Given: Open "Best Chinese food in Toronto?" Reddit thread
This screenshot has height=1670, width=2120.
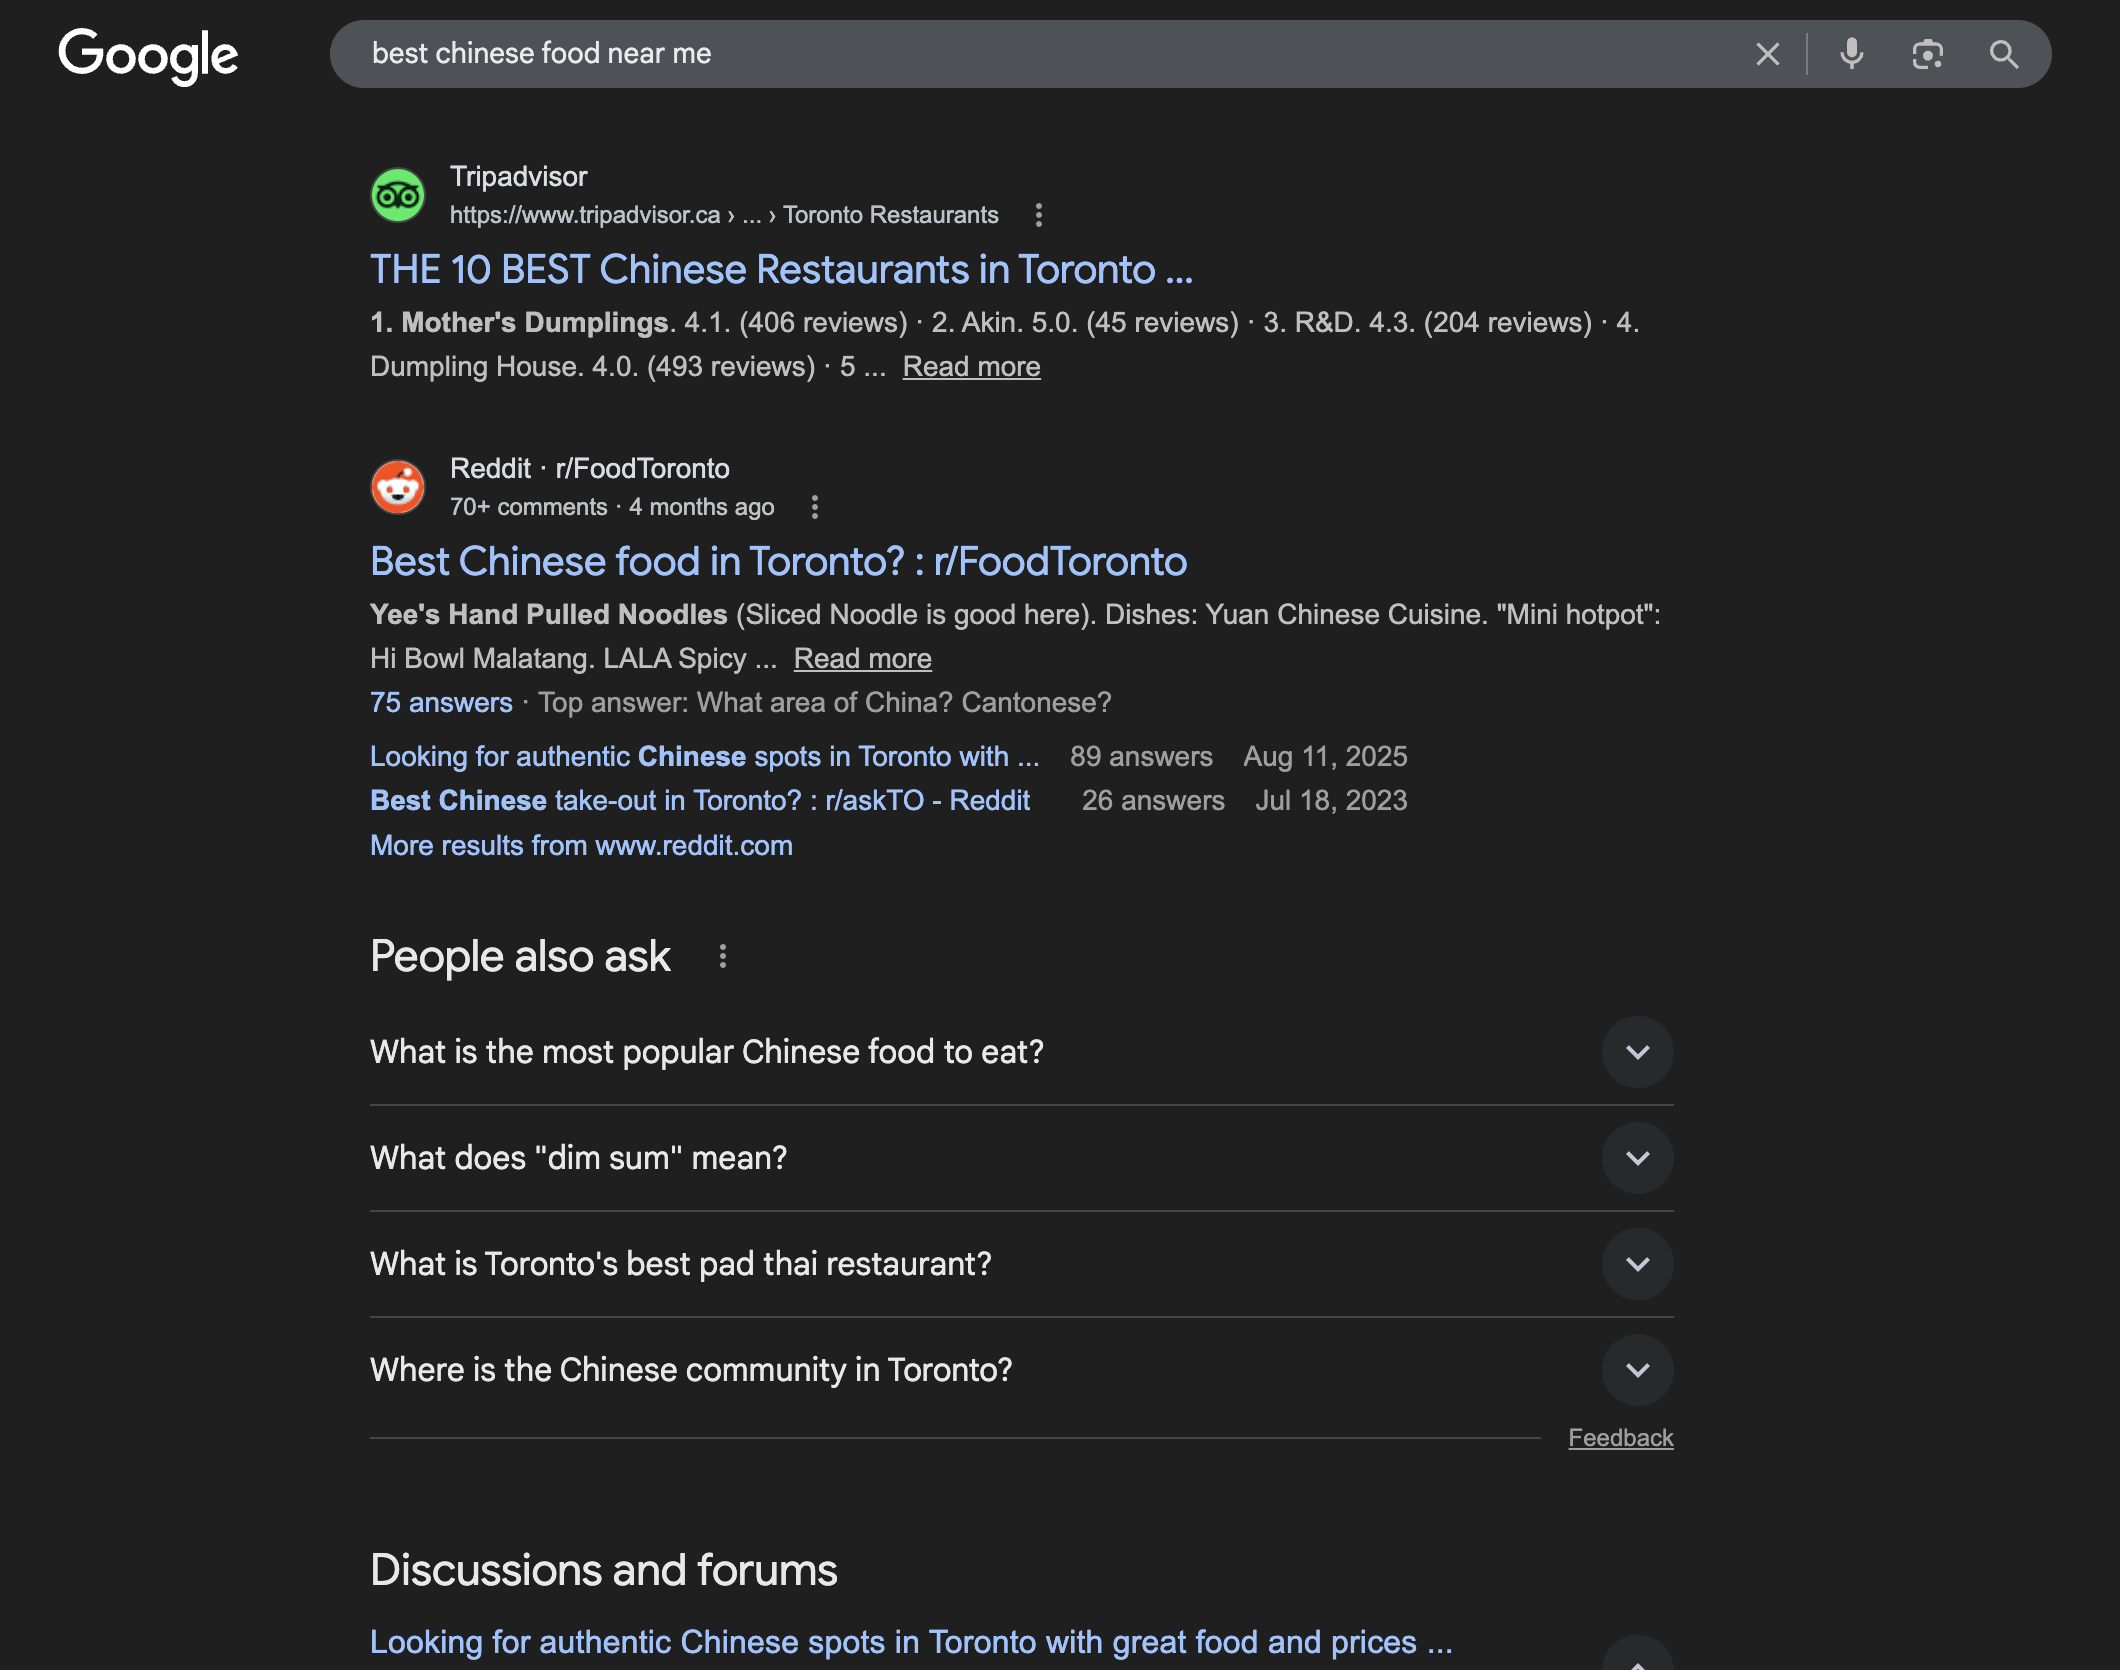Looking at the screenshot, I should pos(778,561).
